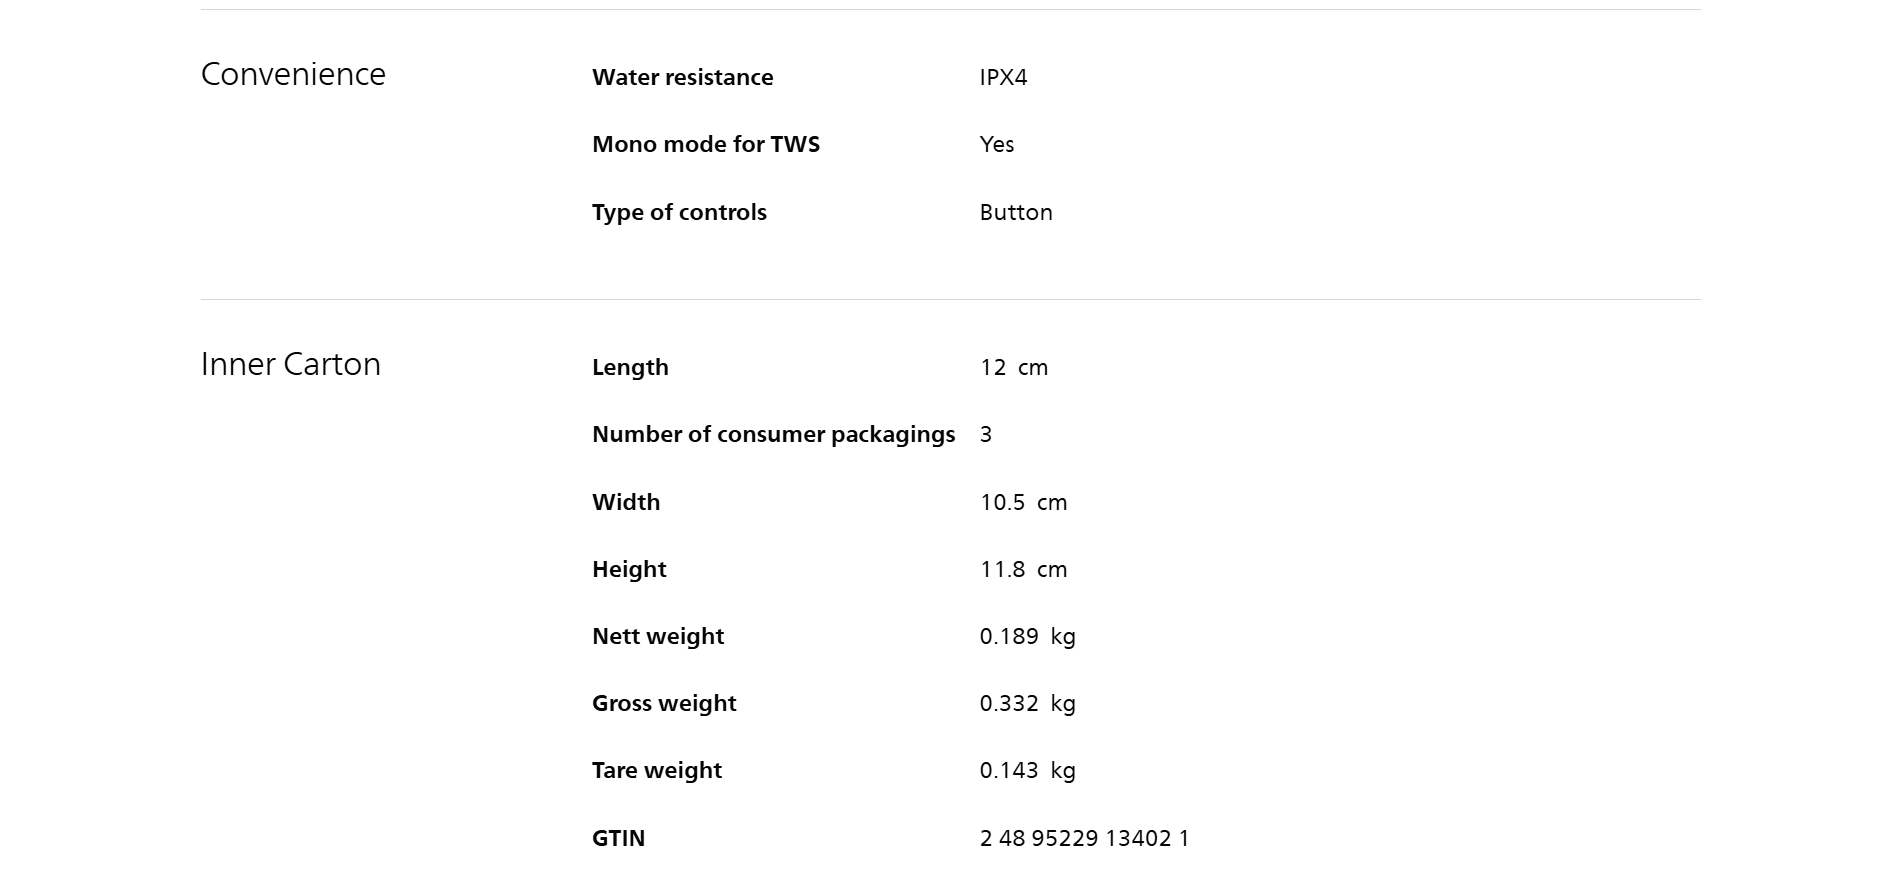1901x879 pixels.
Task: Click the Yes value for Mono mode
Action: click(996, 145)
